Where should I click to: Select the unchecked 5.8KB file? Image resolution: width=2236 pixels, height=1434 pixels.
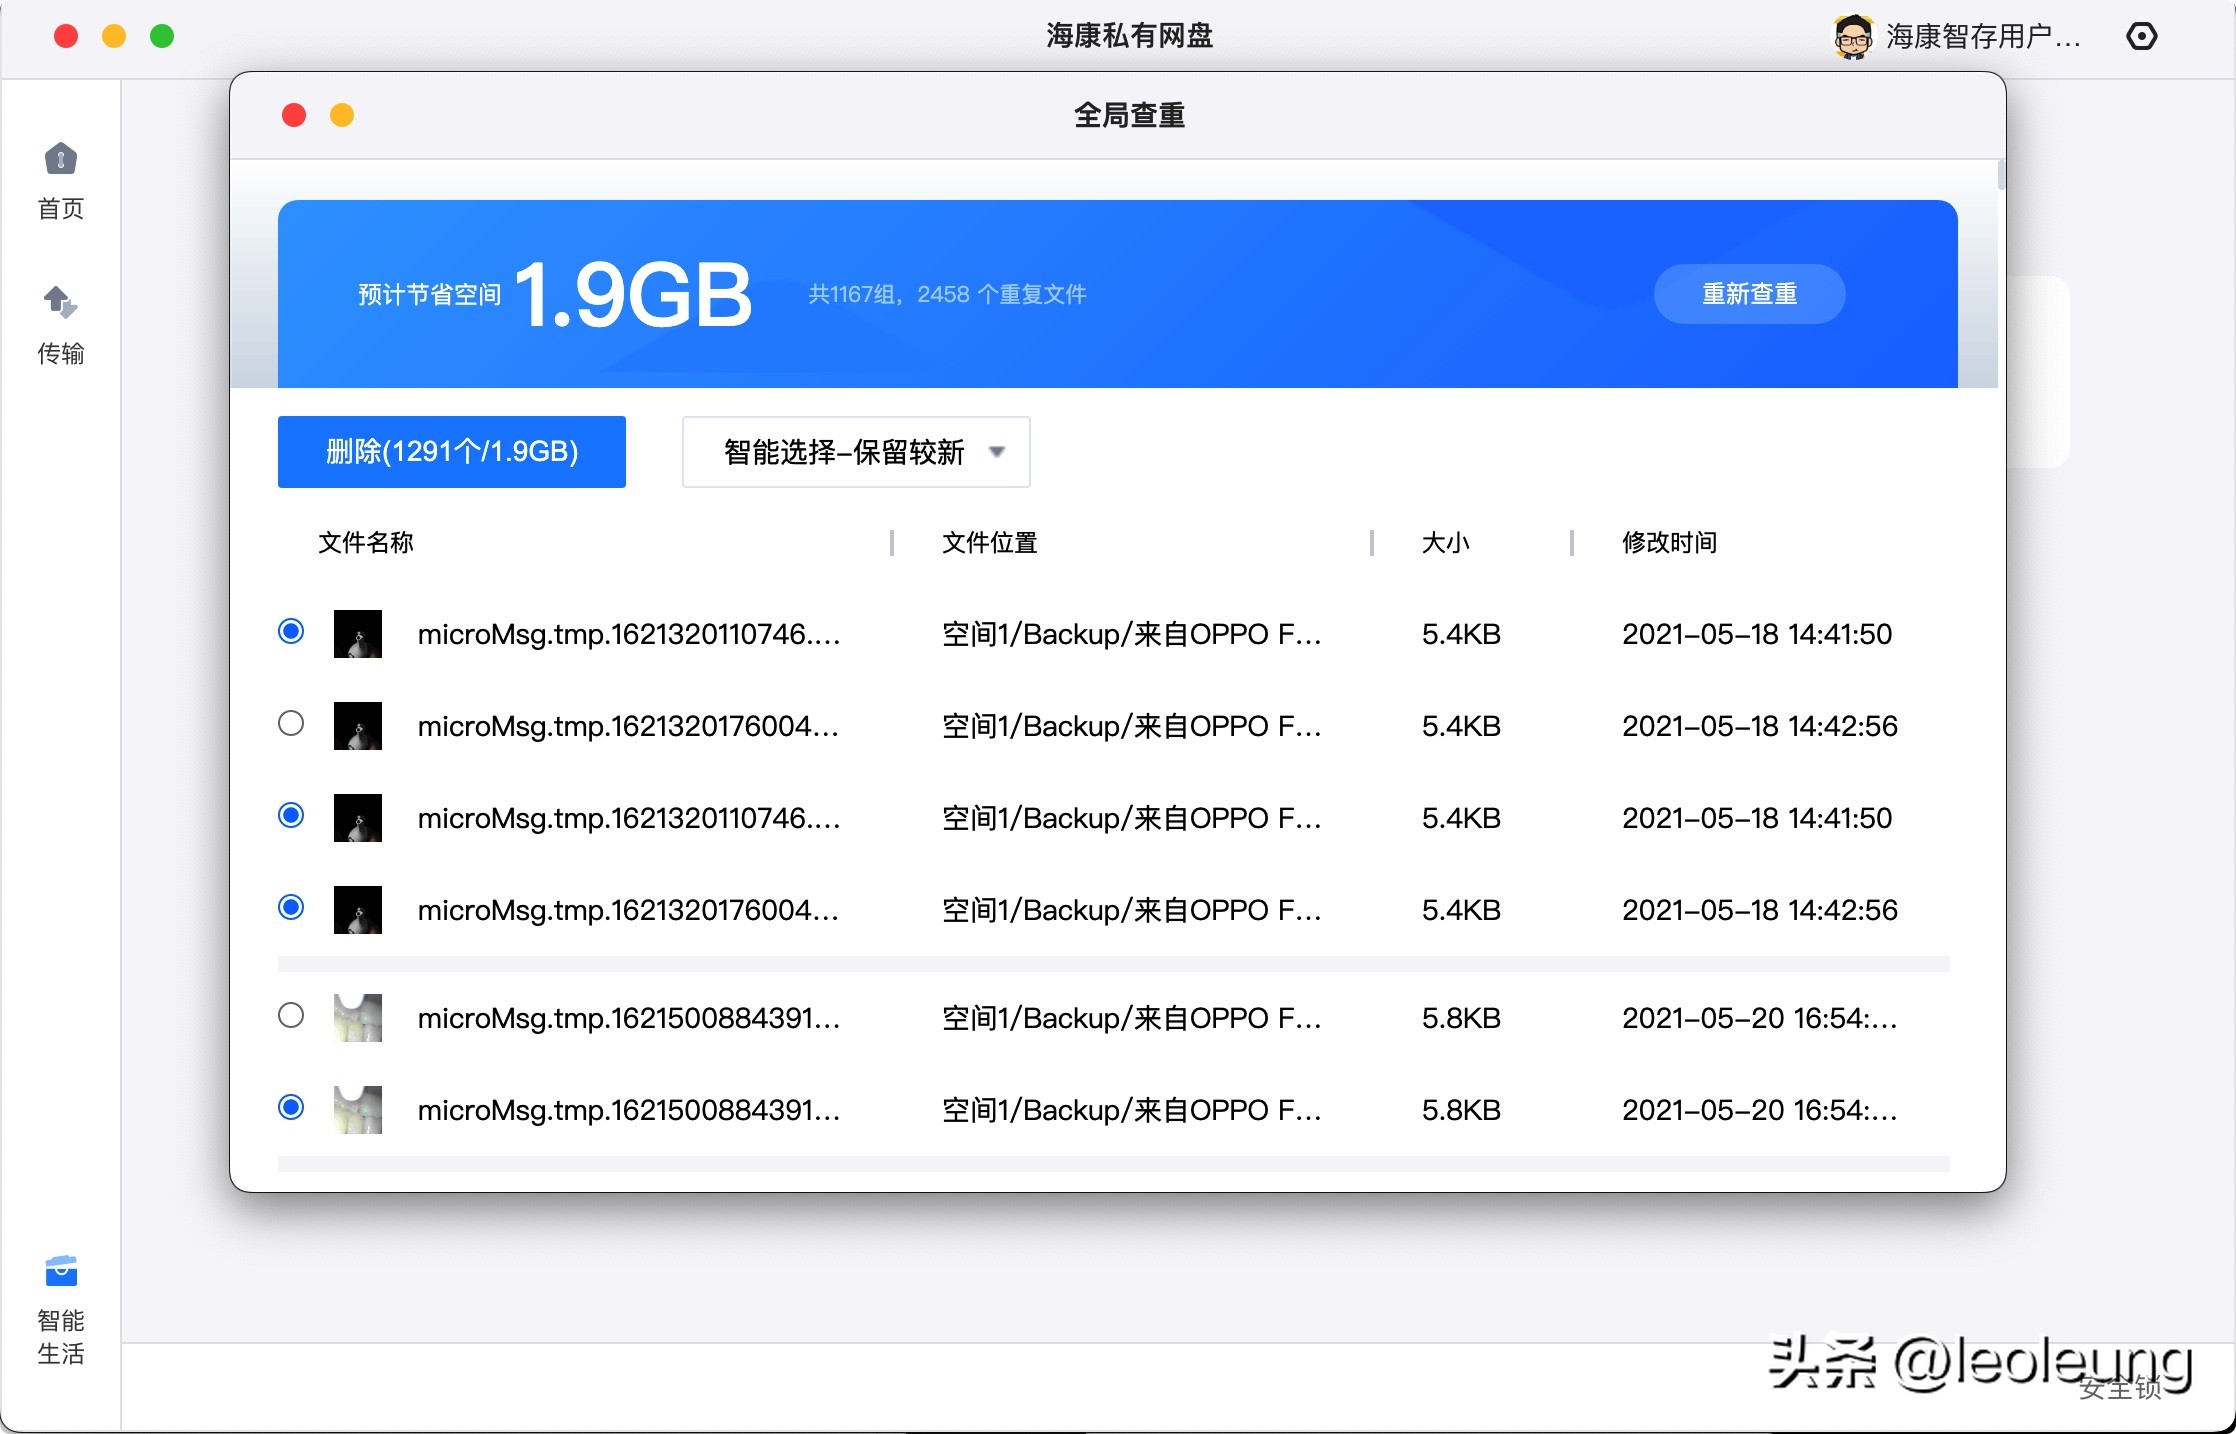291,1015
